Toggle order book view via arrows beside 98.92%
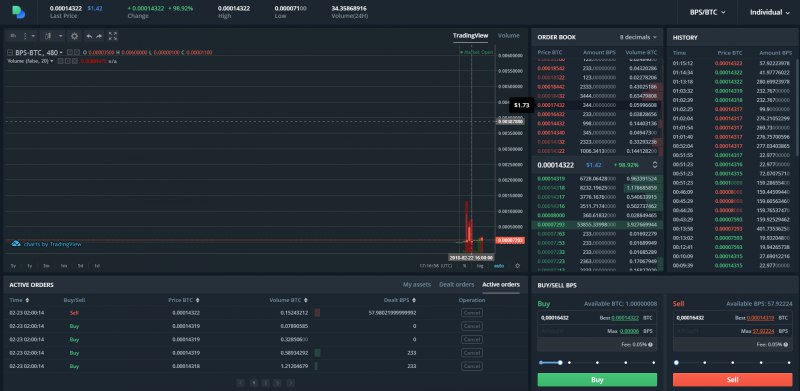The image size is (800, 391). 655,165
